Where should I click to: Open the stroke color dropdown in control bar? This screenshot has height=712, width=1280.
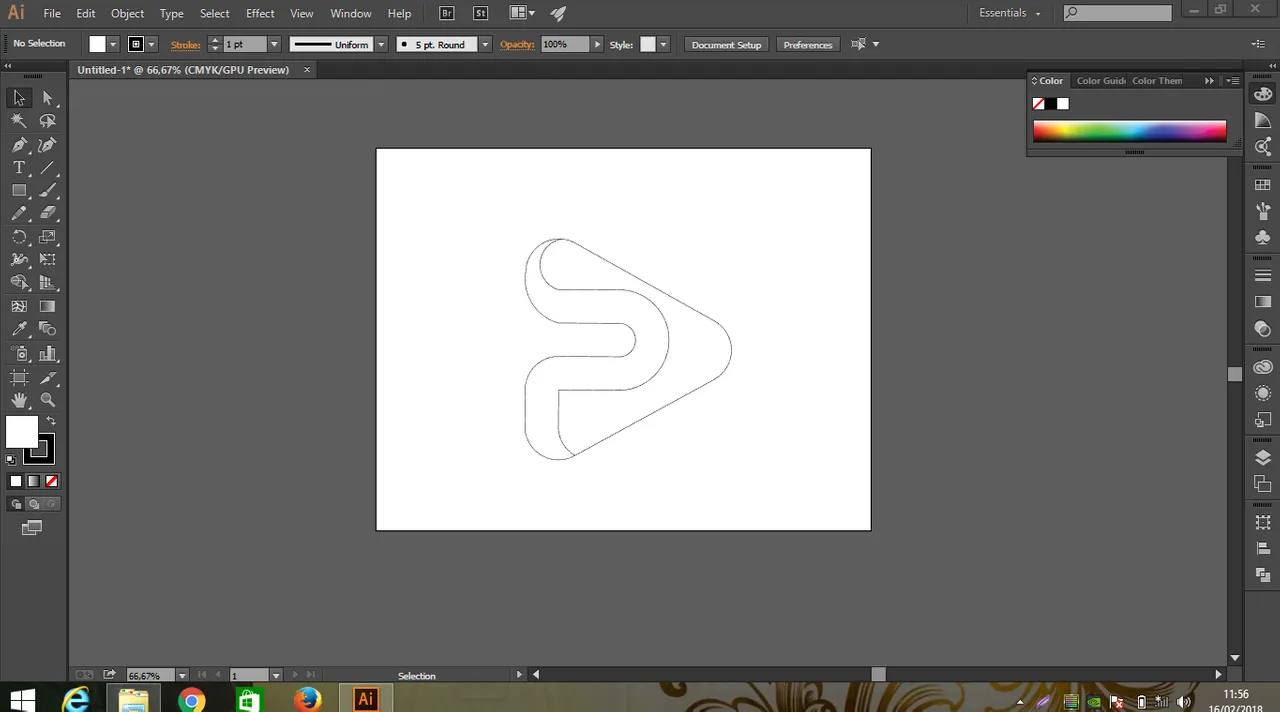[x=152, y=45]
